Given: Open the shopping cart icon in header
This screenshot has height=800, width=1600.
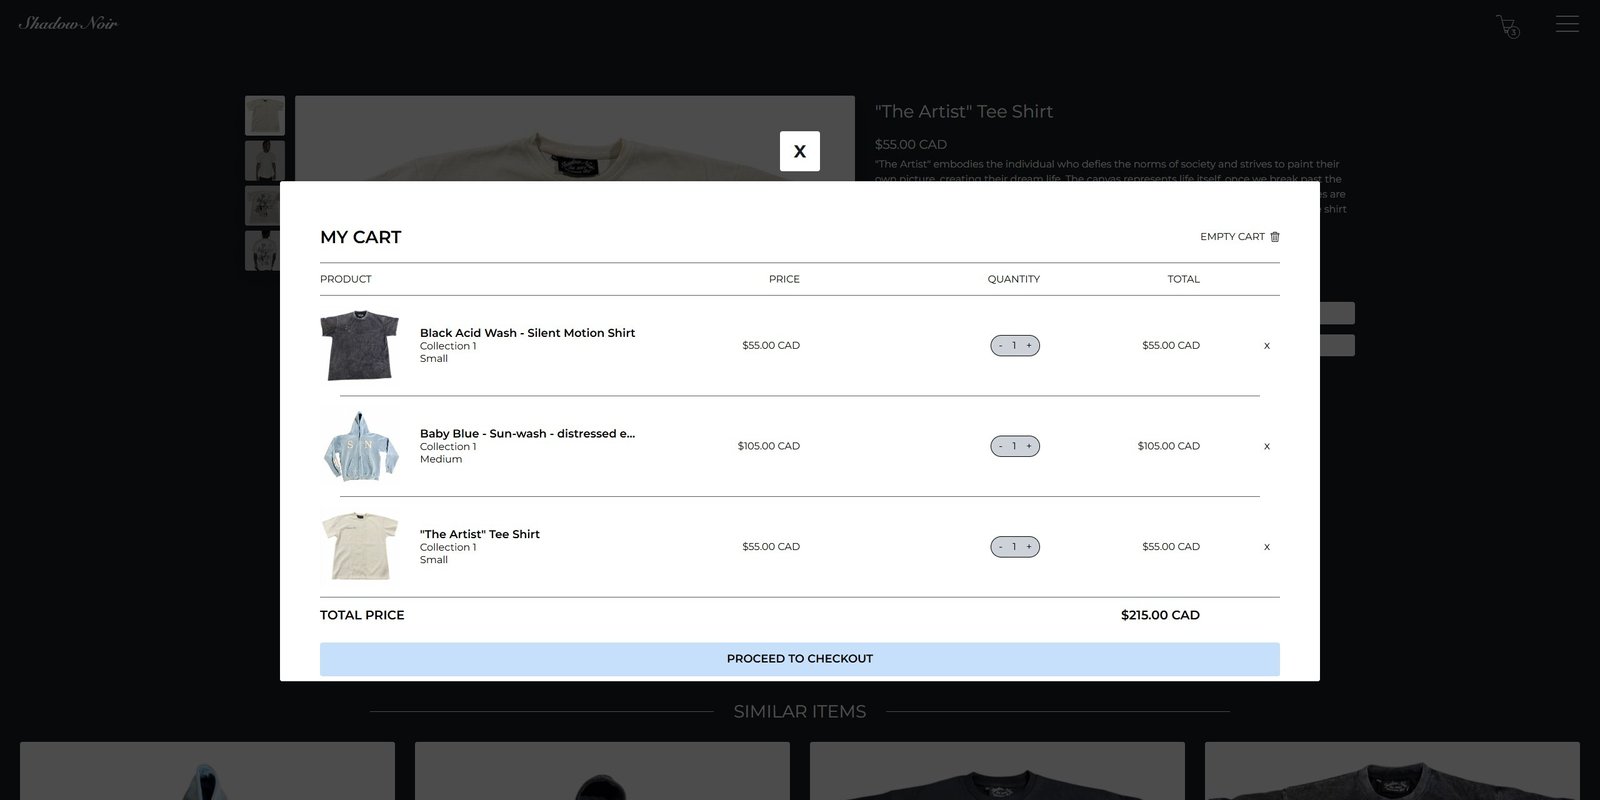Looking at the screenshot, I should pyautogui.click(x=1506, y=26).
